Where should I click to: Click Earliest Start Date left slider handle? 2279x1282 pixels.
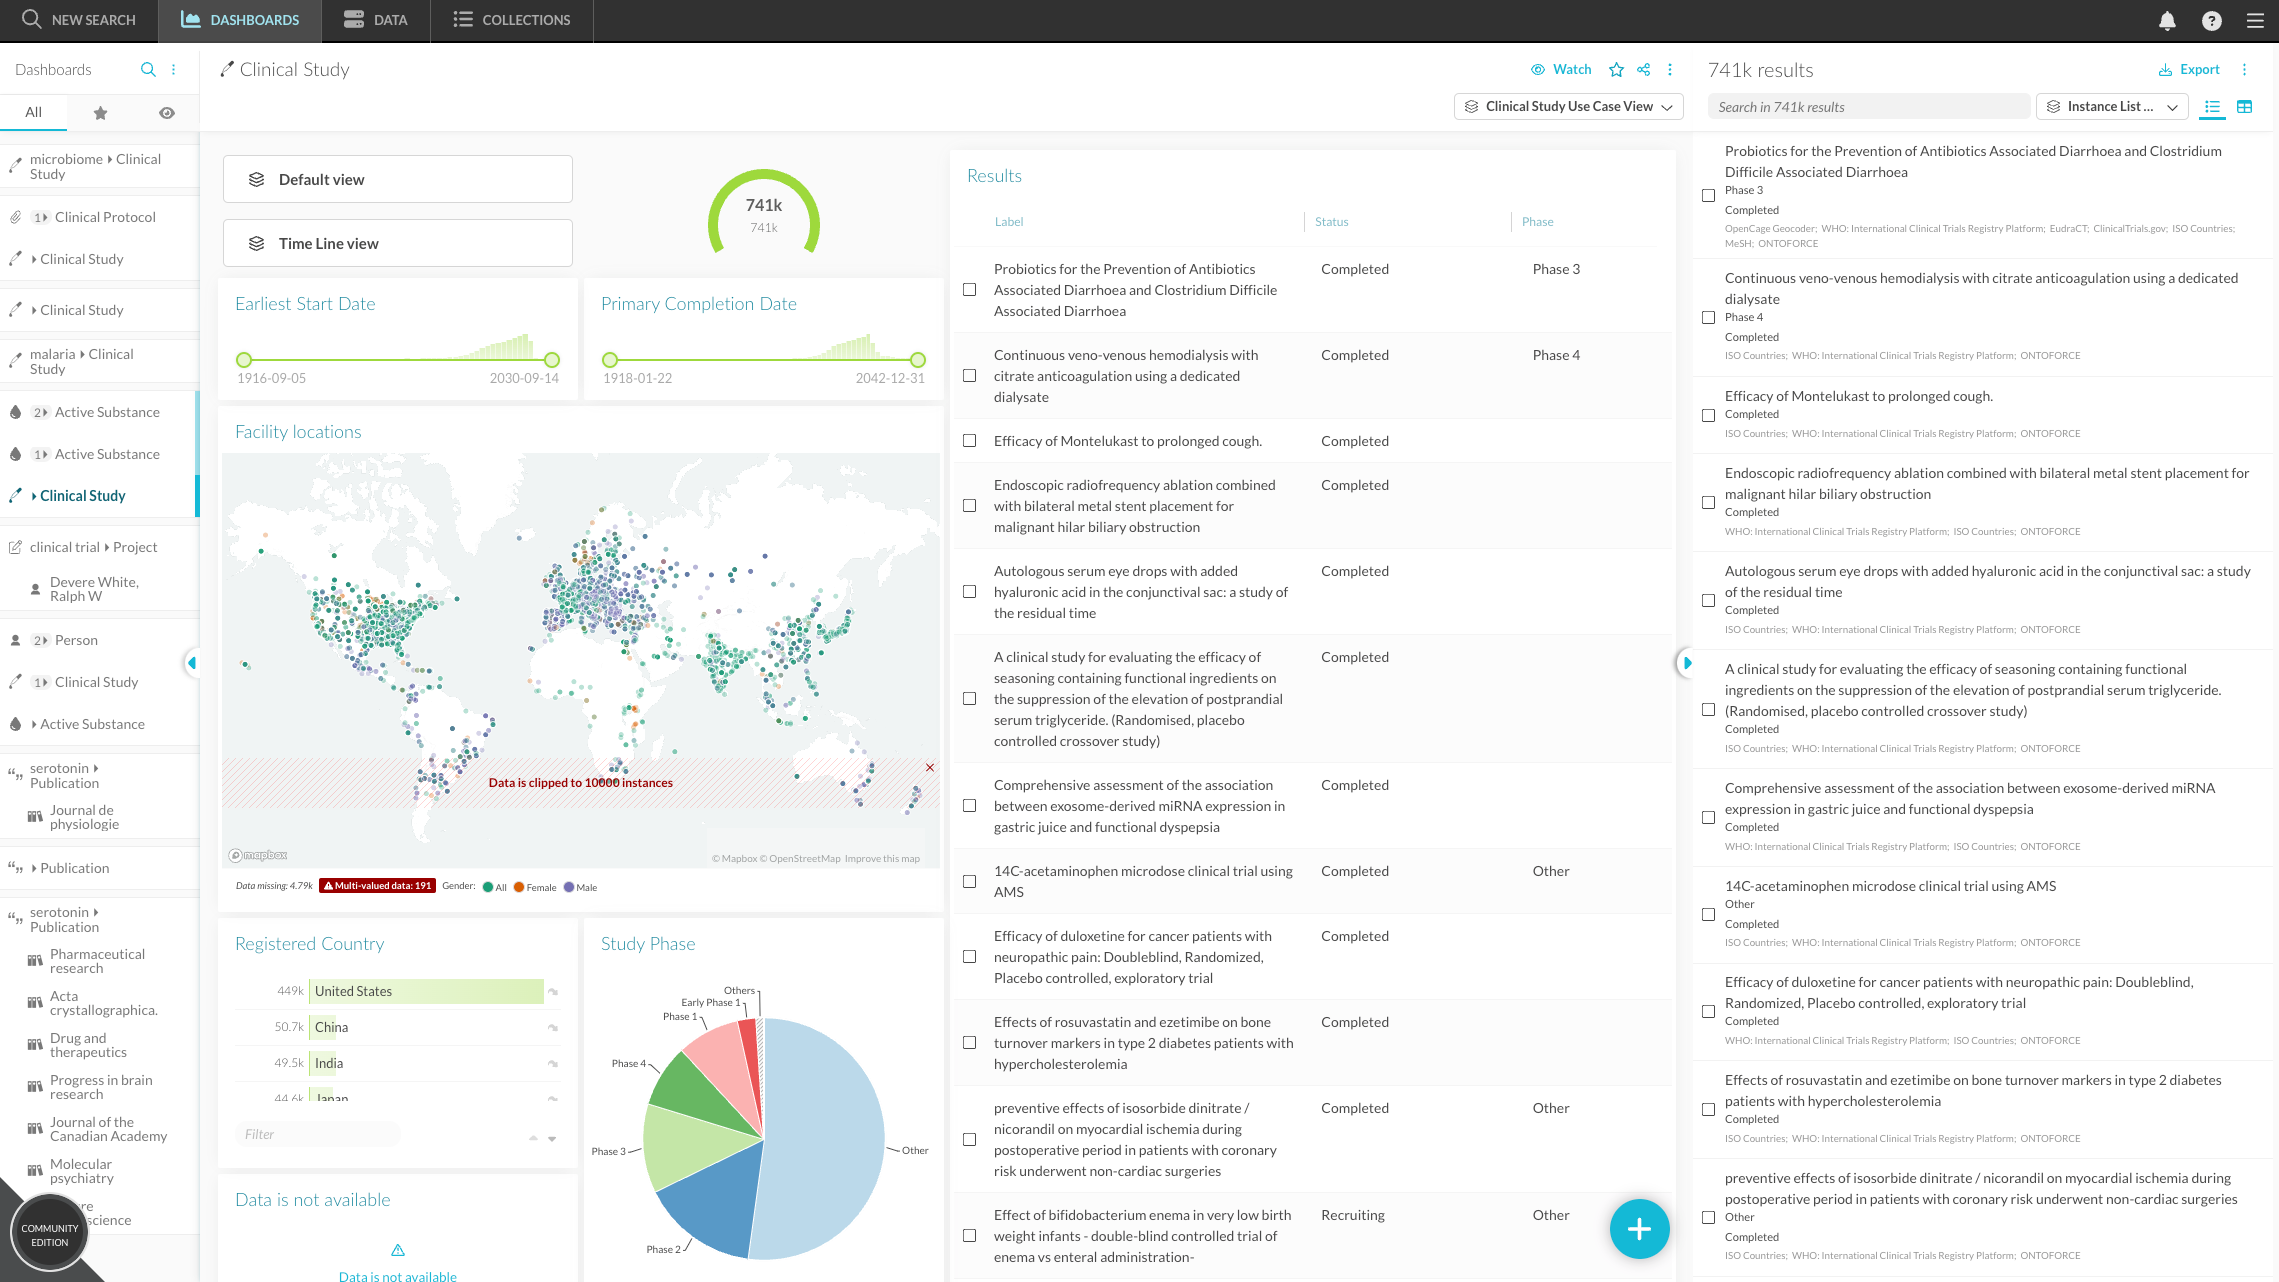pos(244,360)
